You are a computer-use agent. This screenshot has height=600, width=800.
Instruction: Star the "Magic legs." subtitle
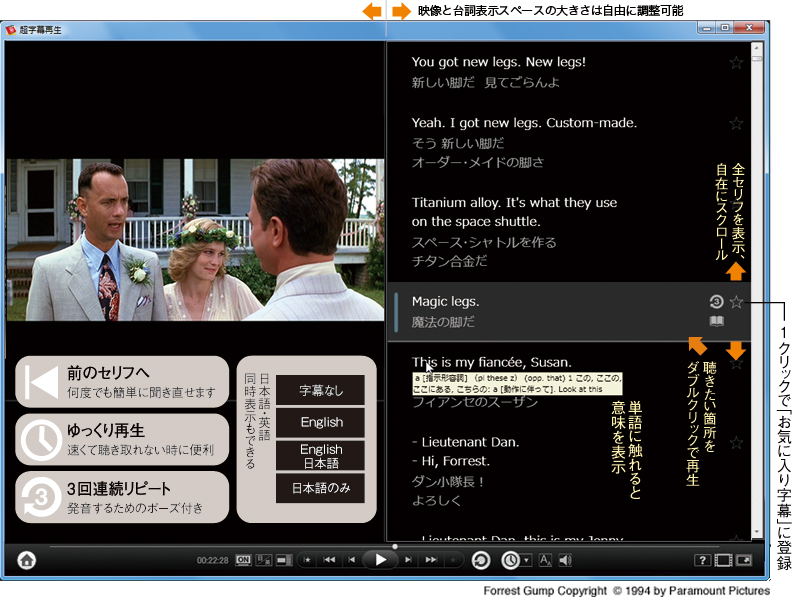pyautogui.click(x=736, y=302)
